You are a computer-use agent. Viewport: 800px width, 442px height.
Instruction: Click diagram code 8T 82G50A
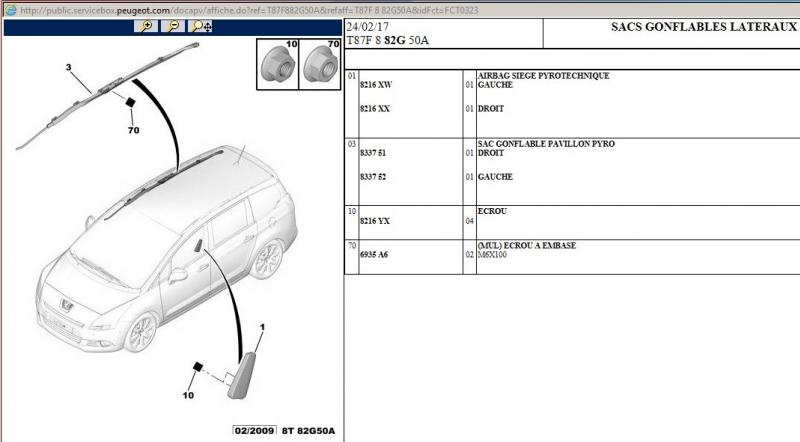[x=308, y=430]
